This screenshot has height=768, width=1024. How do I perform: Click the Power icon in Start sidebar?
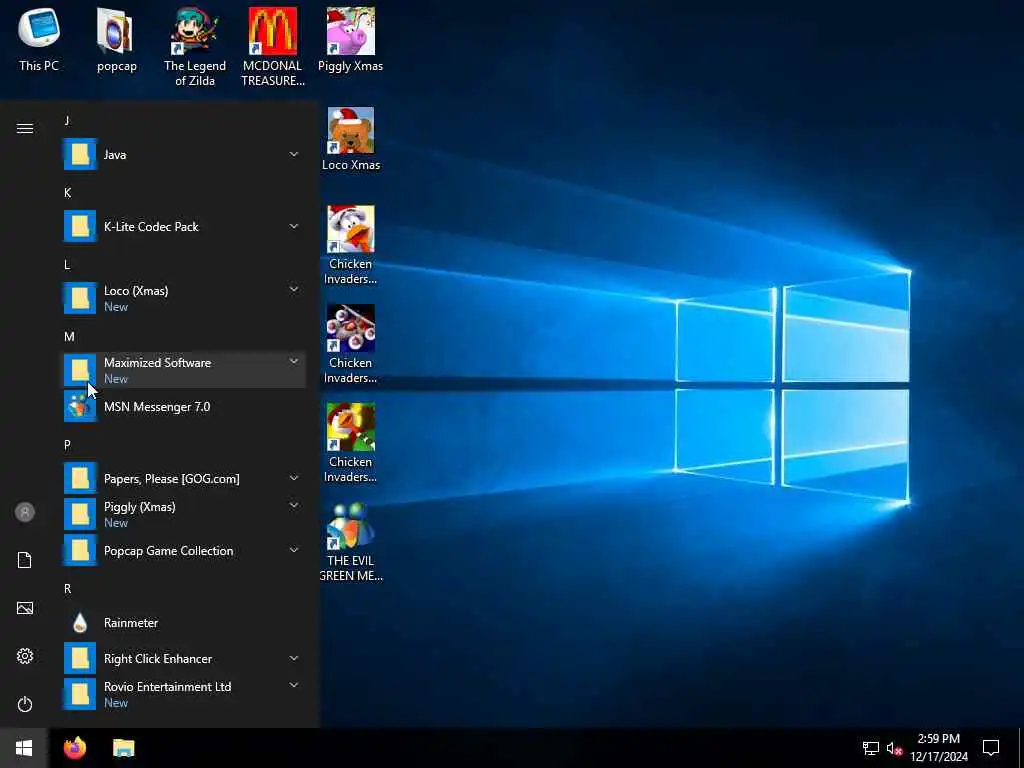pyautogui.click(x=25, y=704)
